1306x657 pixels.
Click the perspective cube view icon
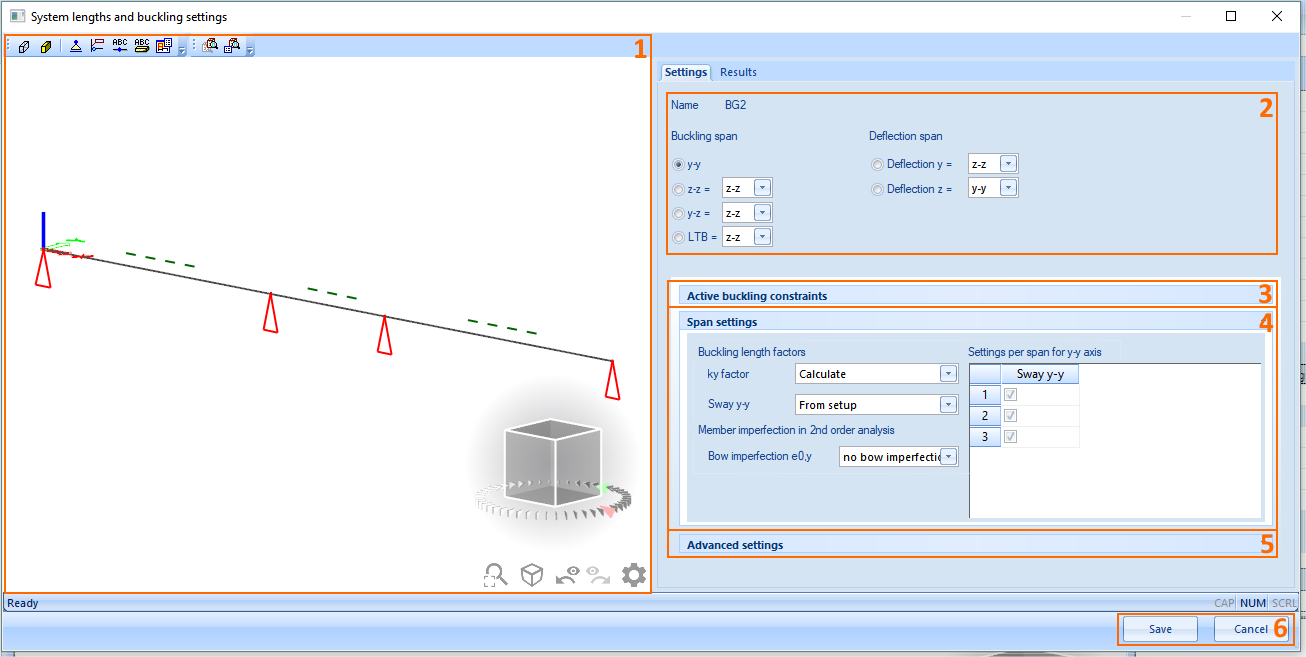(532, 575)
